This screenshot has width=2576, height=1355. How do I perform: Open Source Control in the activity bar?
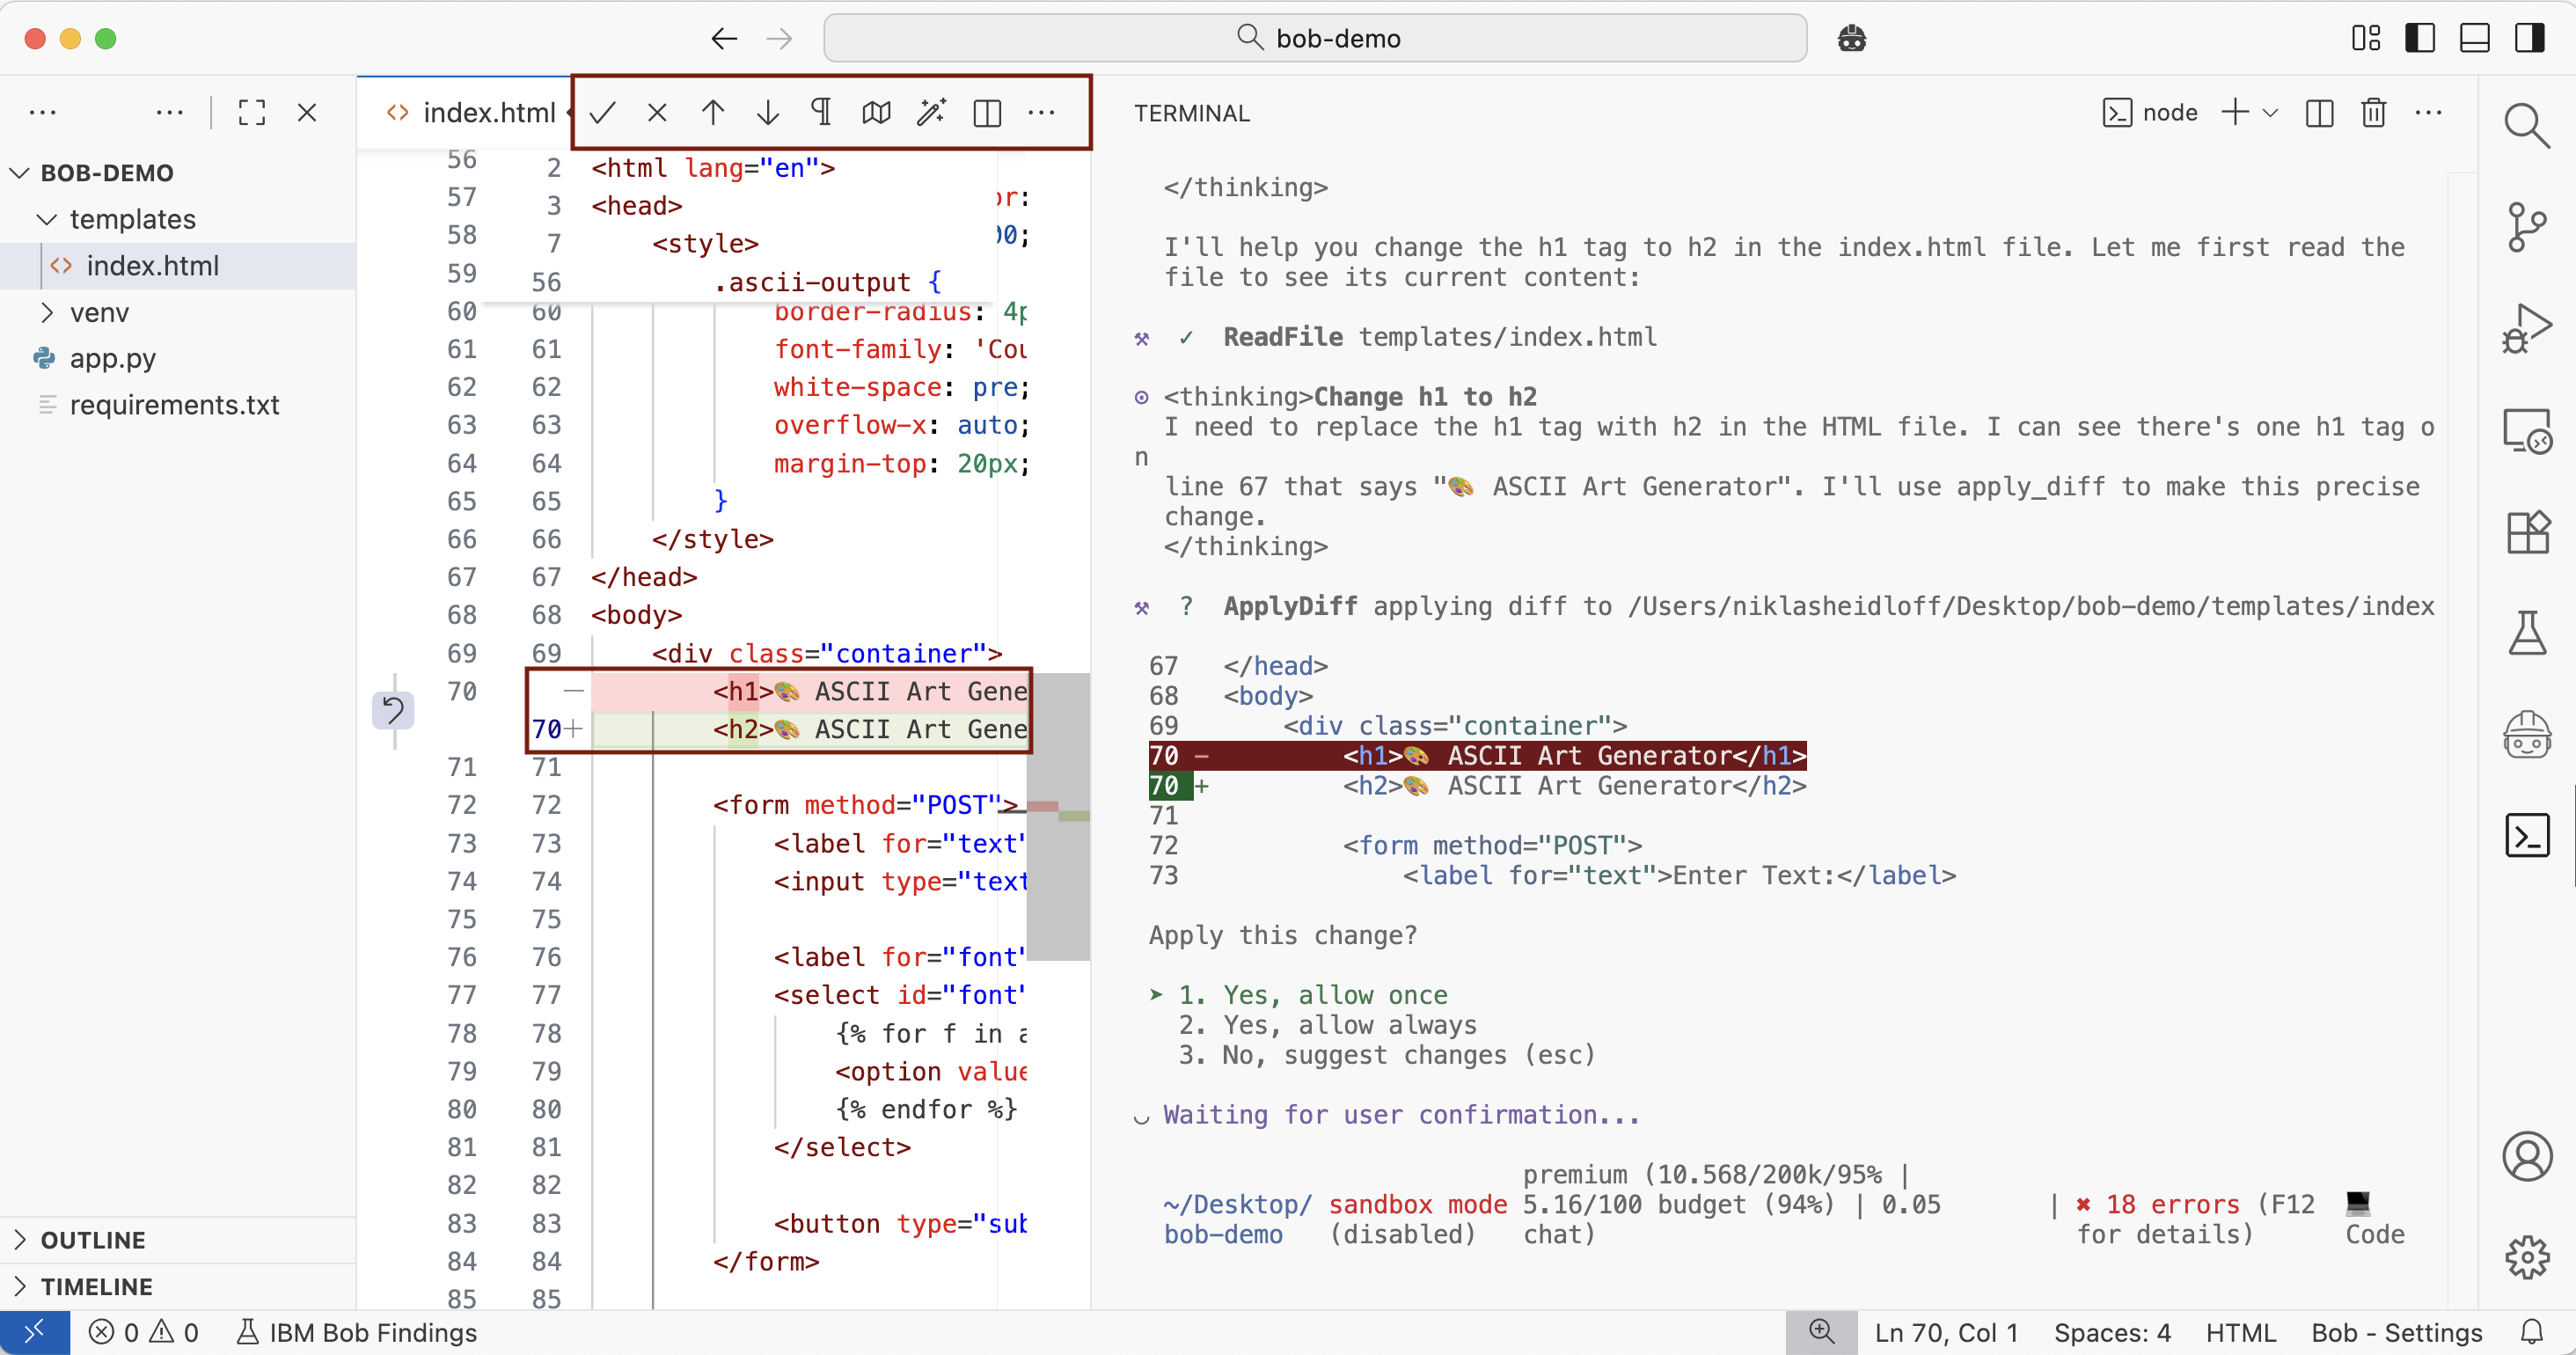[x=2525, y=227]
